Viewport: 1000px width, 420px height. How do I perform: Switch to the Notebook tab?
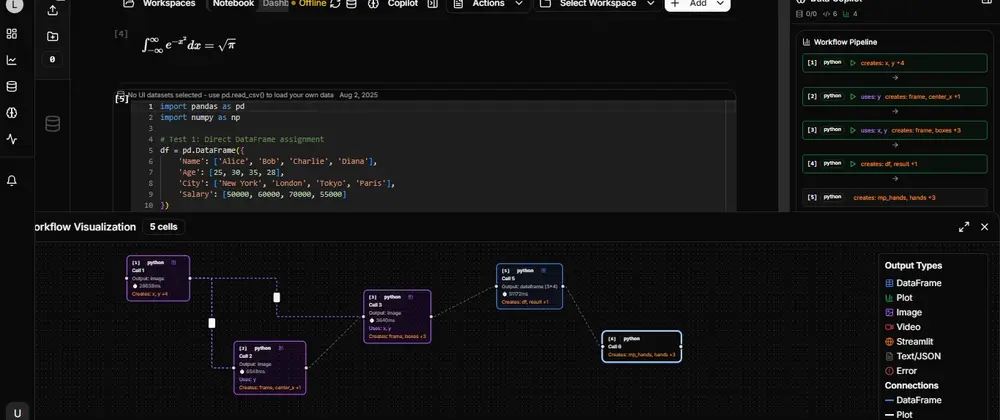pyautogui.click(x=233, y=4)
